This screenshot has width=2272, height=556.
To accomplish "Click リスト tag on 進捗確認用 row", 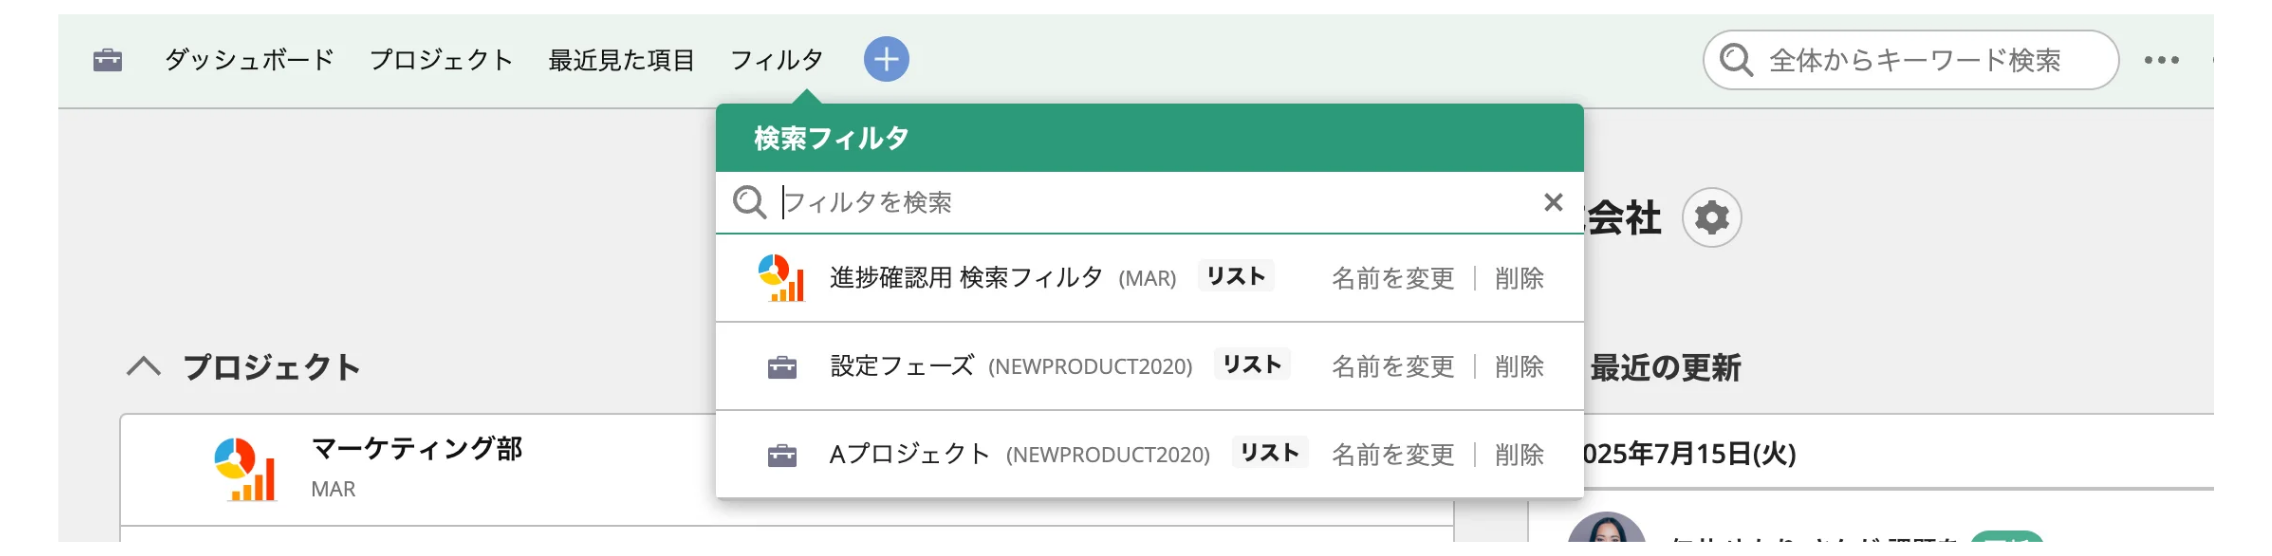I will 1236,276.
